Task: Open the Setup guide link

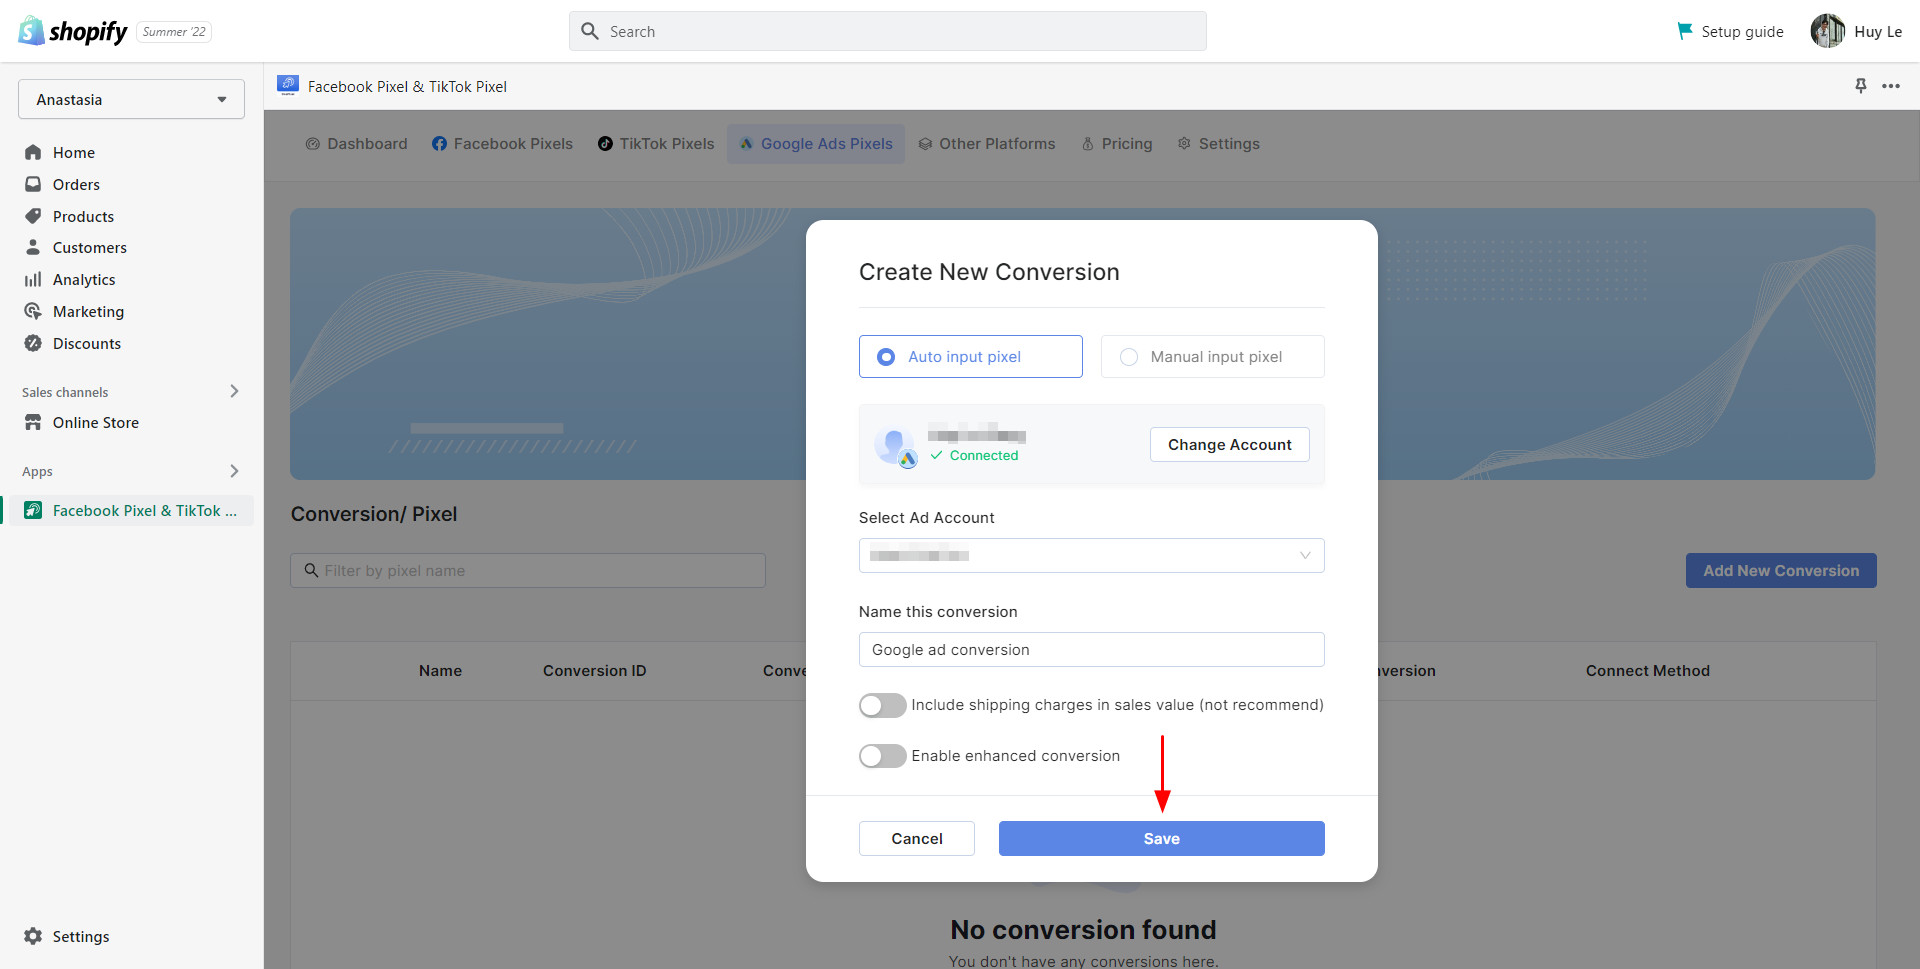Action: click(1742, 31)
